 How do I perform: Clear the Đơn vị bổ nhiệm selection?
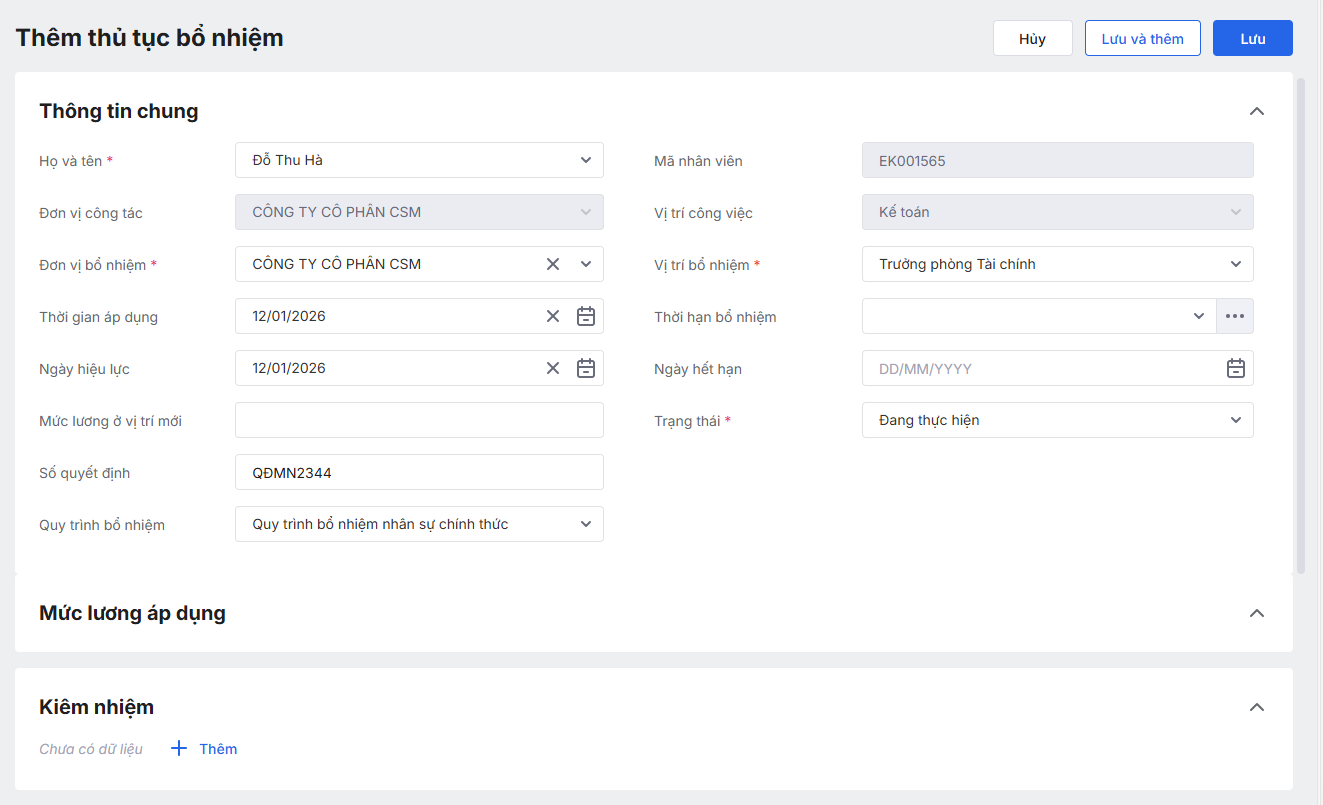pos(553,264)
